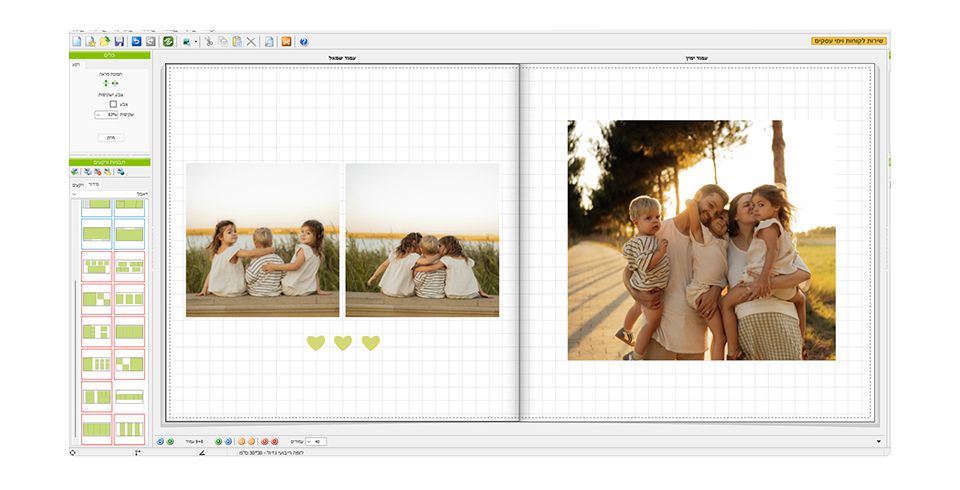Click the clipboard paste icon
Image resolution: width=960 pixels, height=490 pixels.
pyautogui.click(x=237, y=42)
